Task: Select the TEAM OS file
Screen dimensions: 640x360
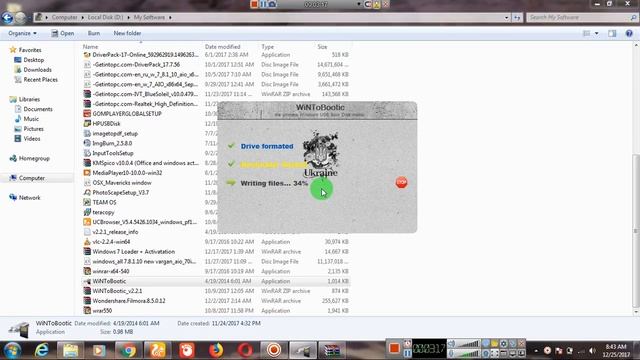Action: click(x=104, y=202)
